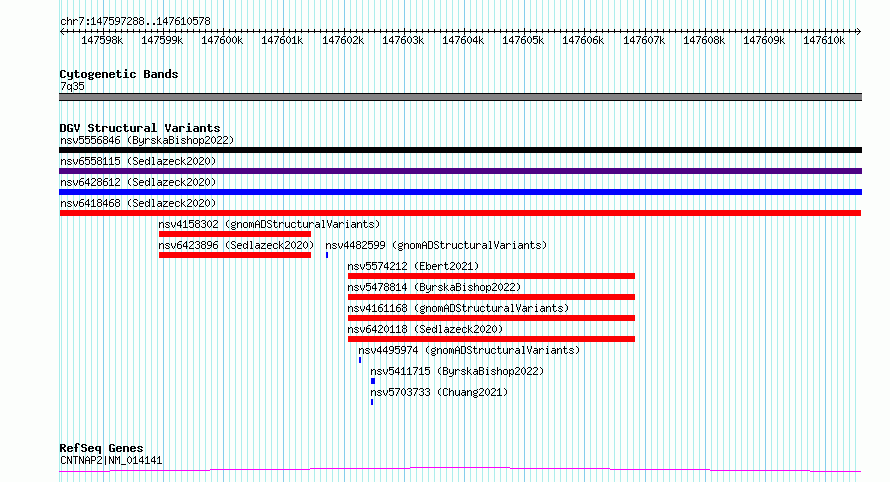Click the 147605k ruler tick label
Screen dimensions: 890x482
point(523,41)
